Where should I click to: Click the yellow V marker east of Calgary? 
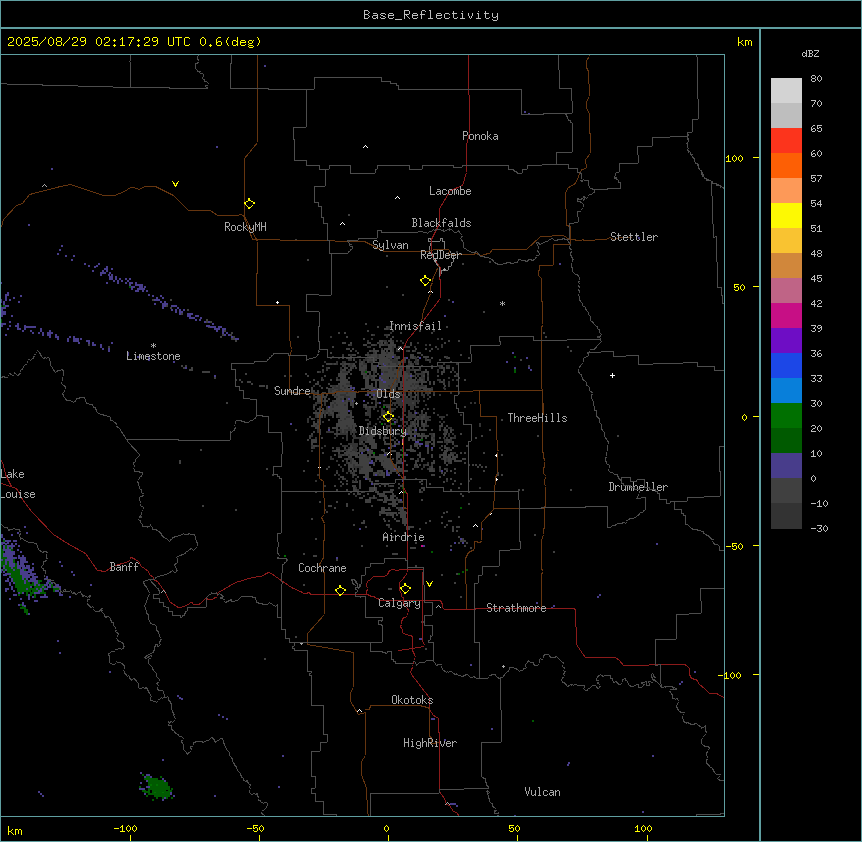tap(429, 584)
